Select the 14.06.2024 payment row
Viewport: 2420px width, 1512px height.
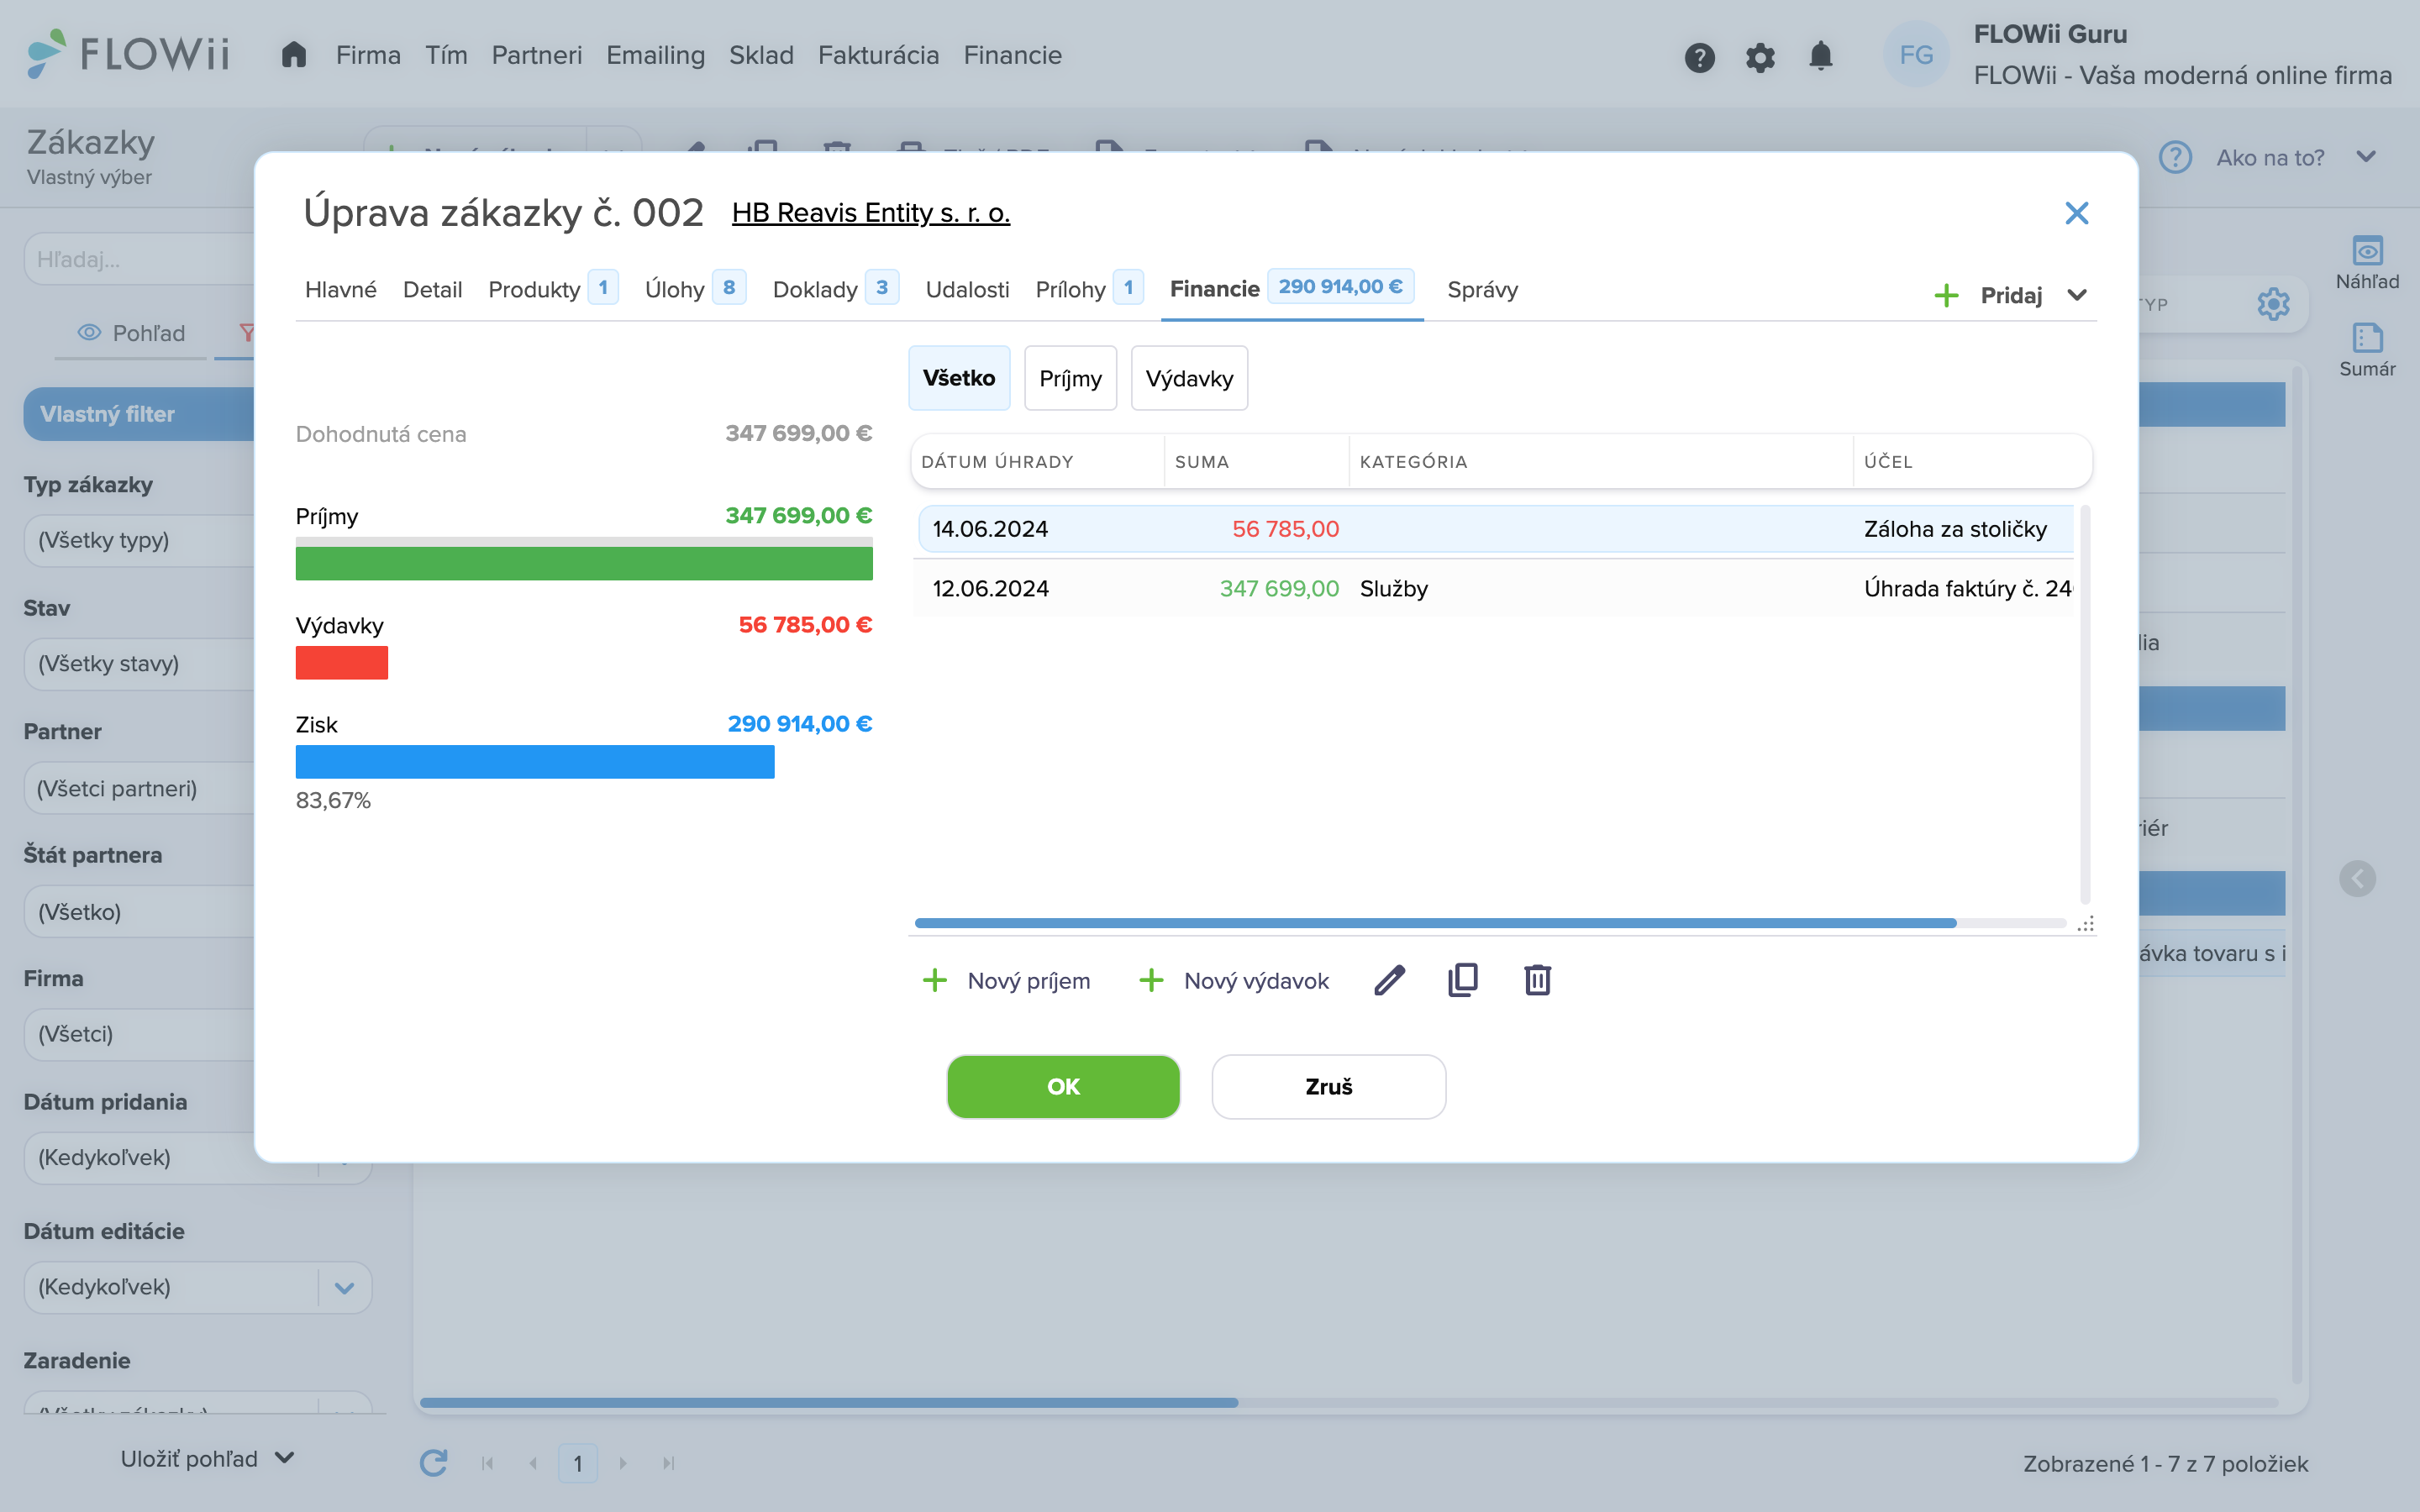point(1496,529)
